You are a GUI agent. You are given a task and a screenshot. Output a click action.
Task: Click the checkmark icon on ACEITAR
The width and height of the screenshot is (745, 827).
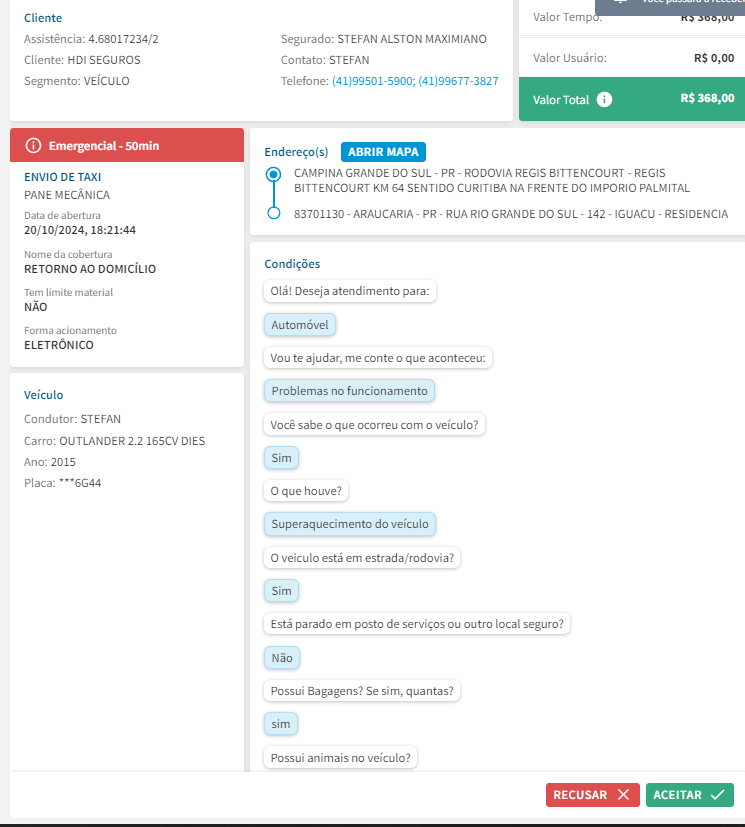coord(717,795)
